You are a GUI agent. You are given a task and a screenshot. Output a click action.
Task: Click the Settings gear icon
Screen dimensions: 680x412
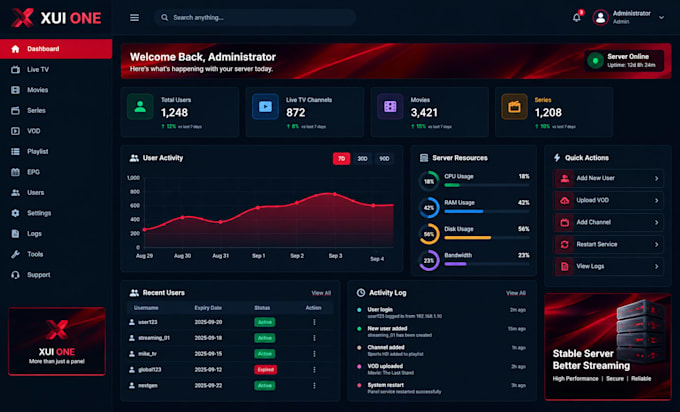[x=15, y=213]
